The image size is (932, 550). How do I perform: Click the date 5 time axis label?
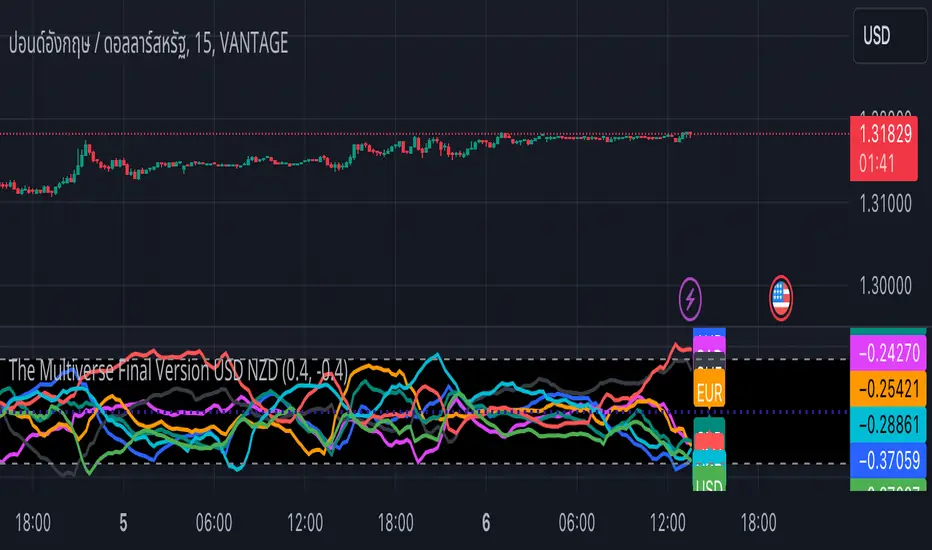123,523
